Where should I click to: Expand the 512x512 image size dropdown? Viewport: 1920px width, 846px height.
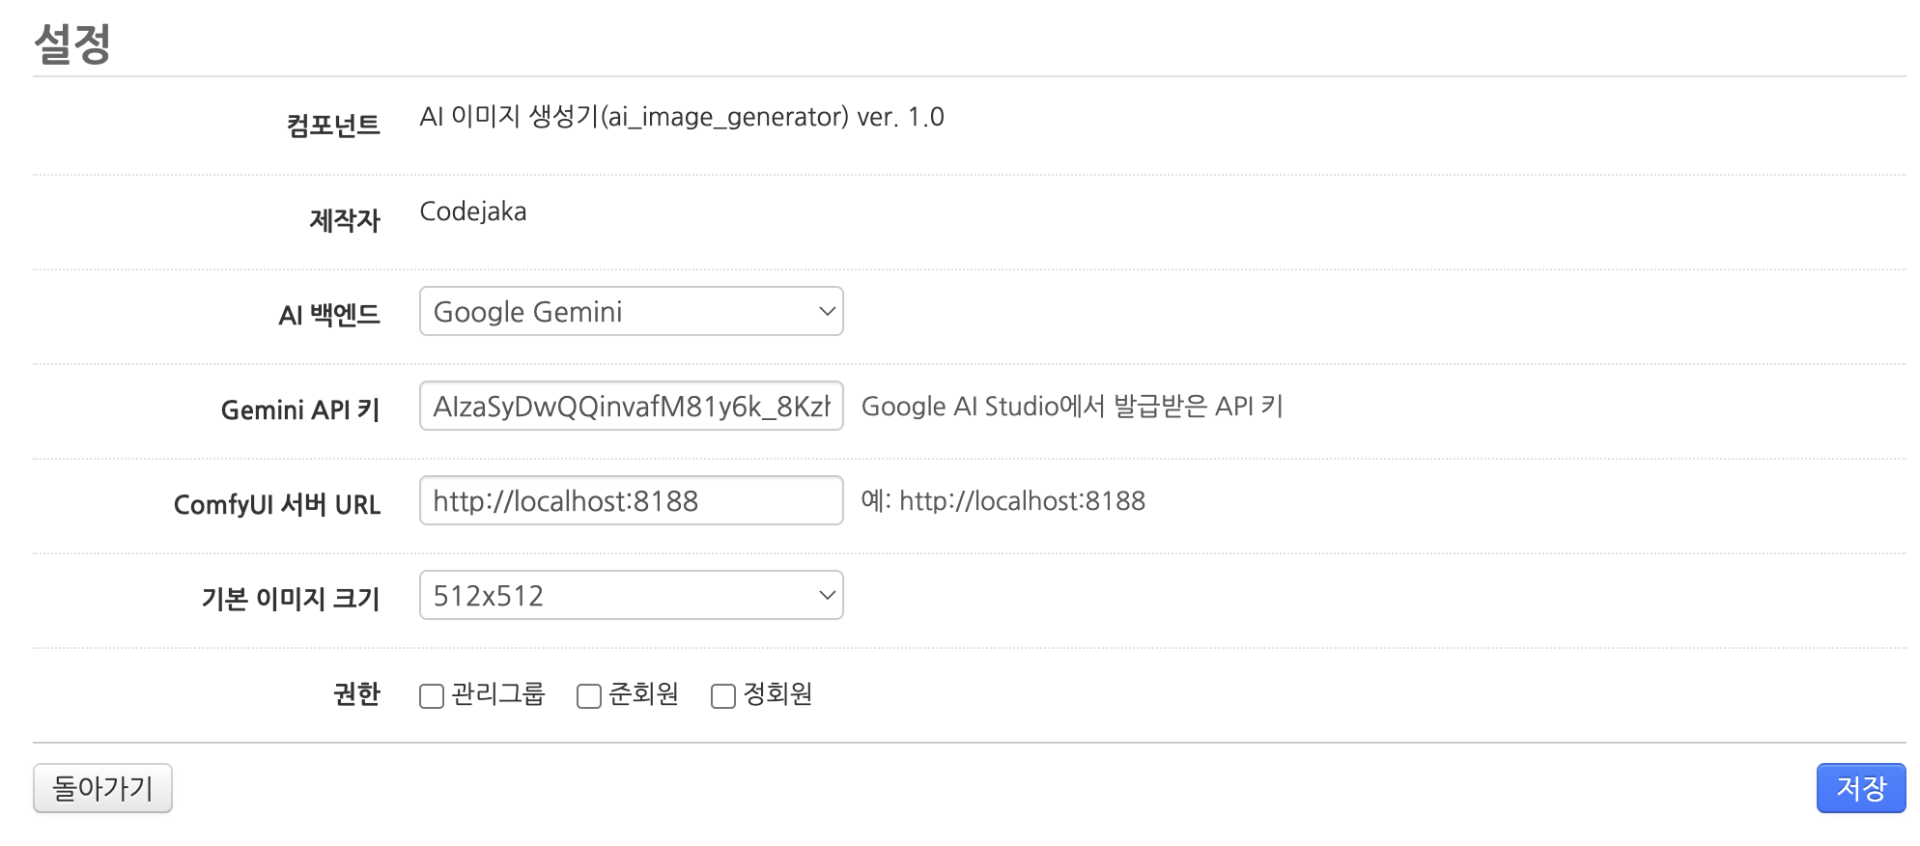[631, 595]
